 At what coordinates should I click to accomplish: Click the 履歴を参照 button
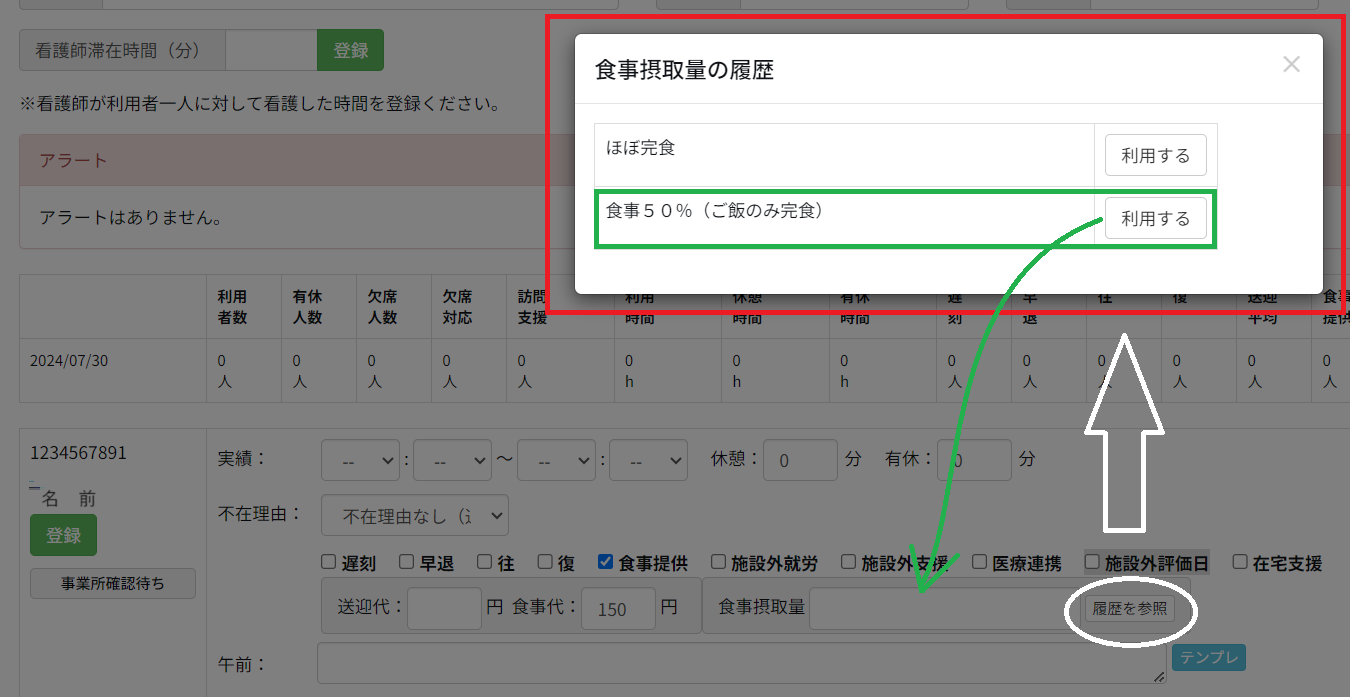(x=1130, y=609)
